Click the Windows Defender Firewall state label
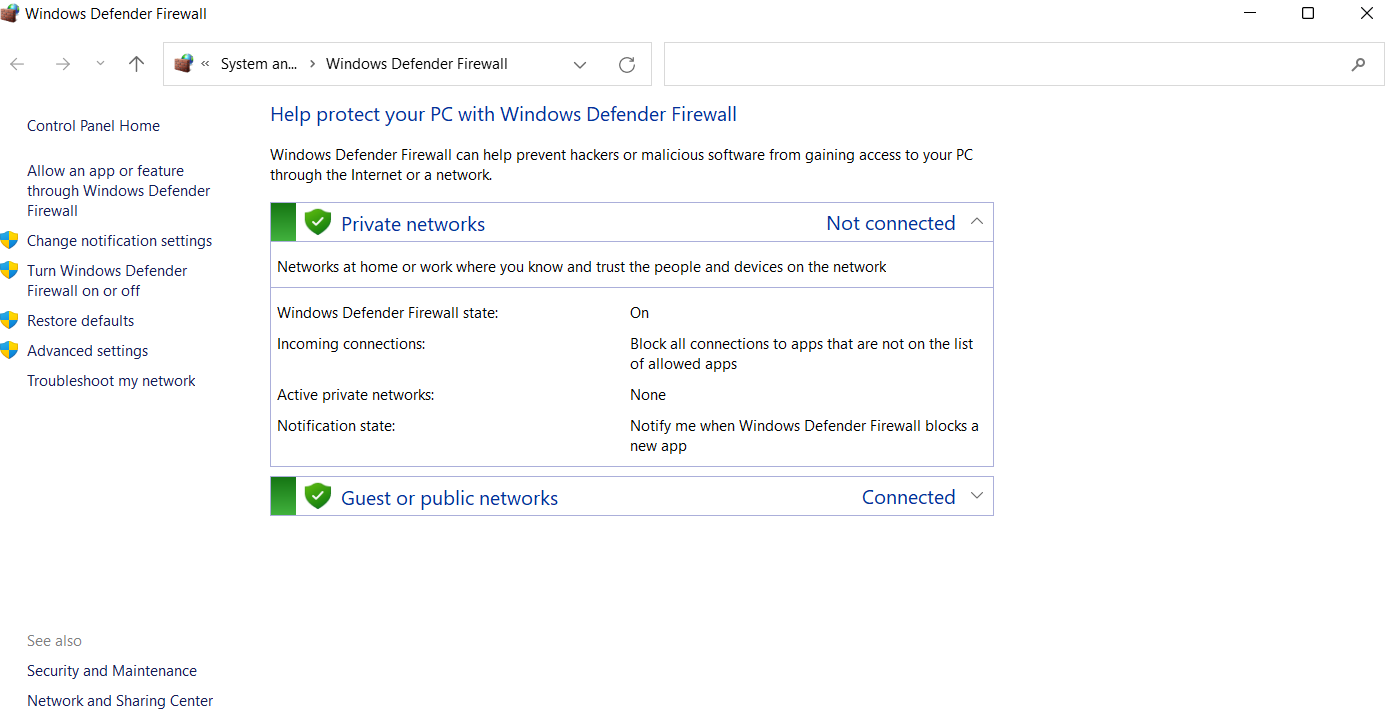Viewport: 1388px width, 725px height. (387, 313)
